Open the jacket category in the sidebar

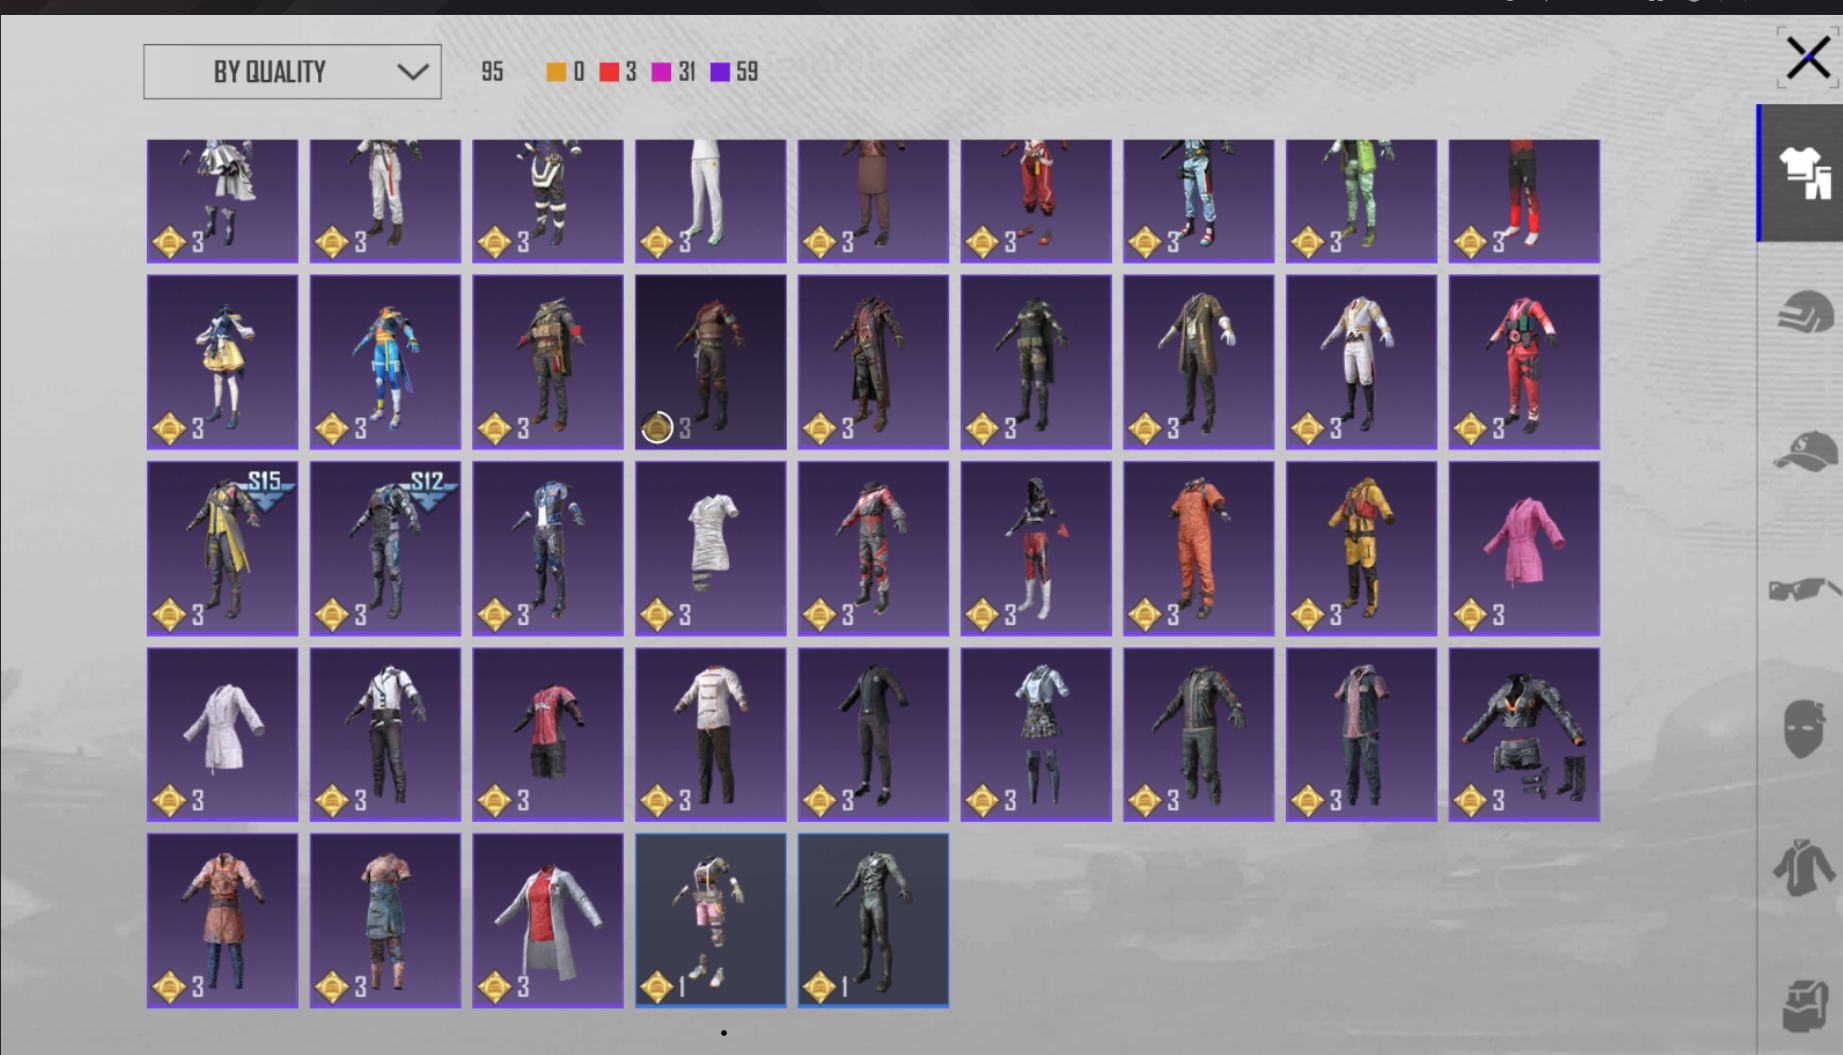click(1805, 867)
